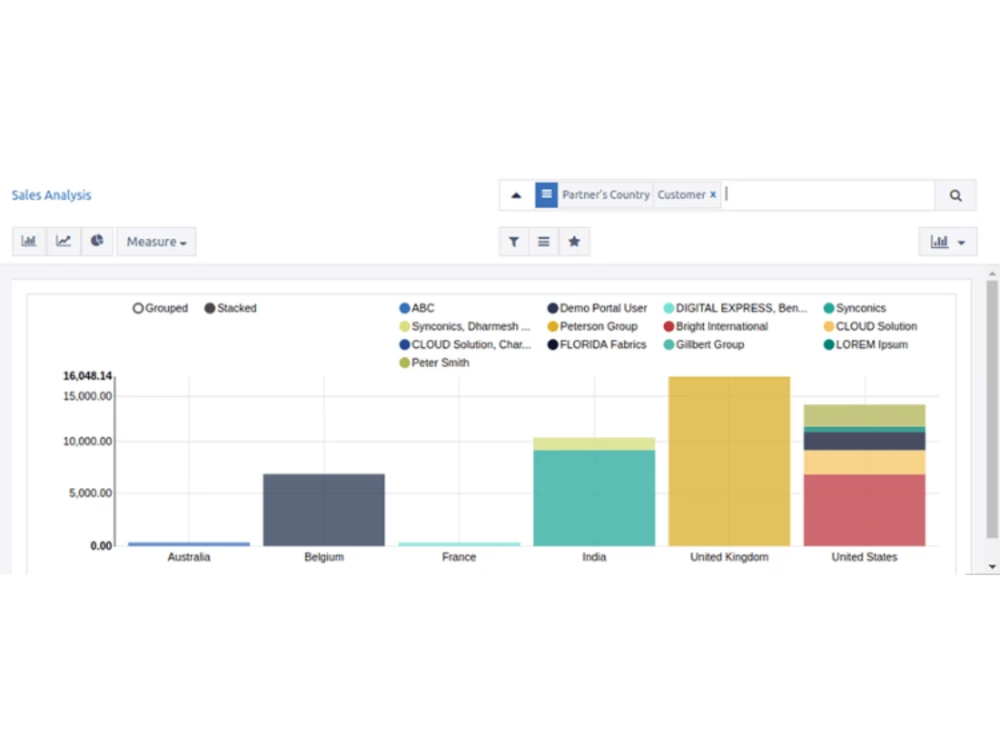Click the France axis label
The width and height of the screenshot is (1000, 751).
[459, 557]
